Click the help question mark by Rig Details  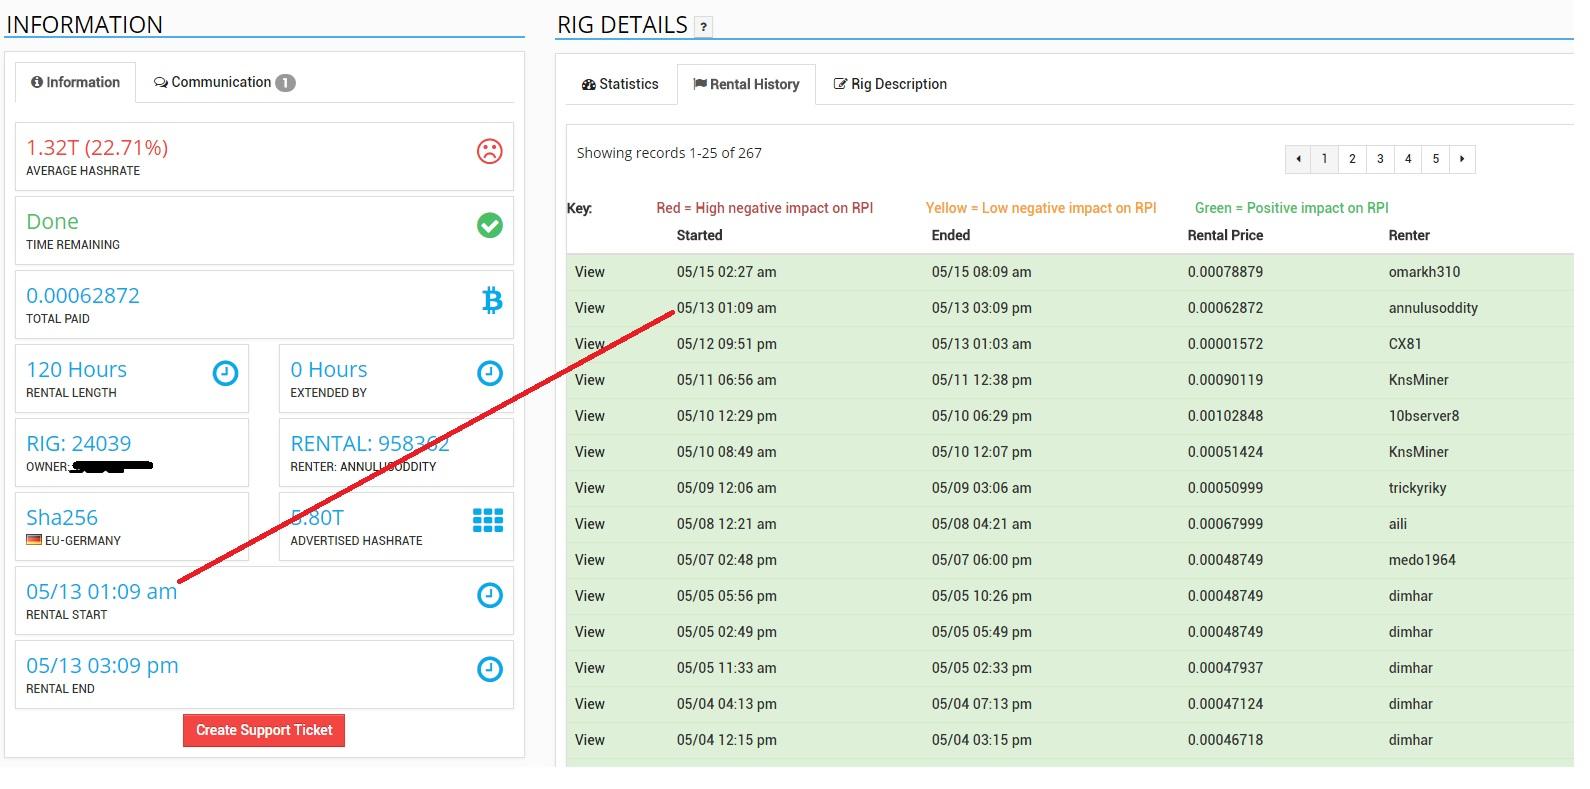pos(703,27)
